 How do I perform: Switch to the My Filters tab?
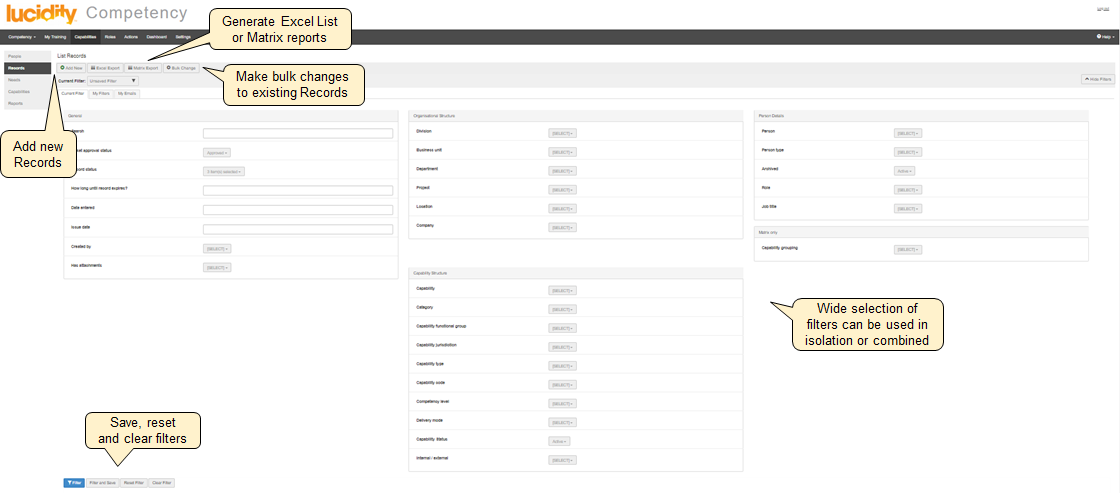101,93
